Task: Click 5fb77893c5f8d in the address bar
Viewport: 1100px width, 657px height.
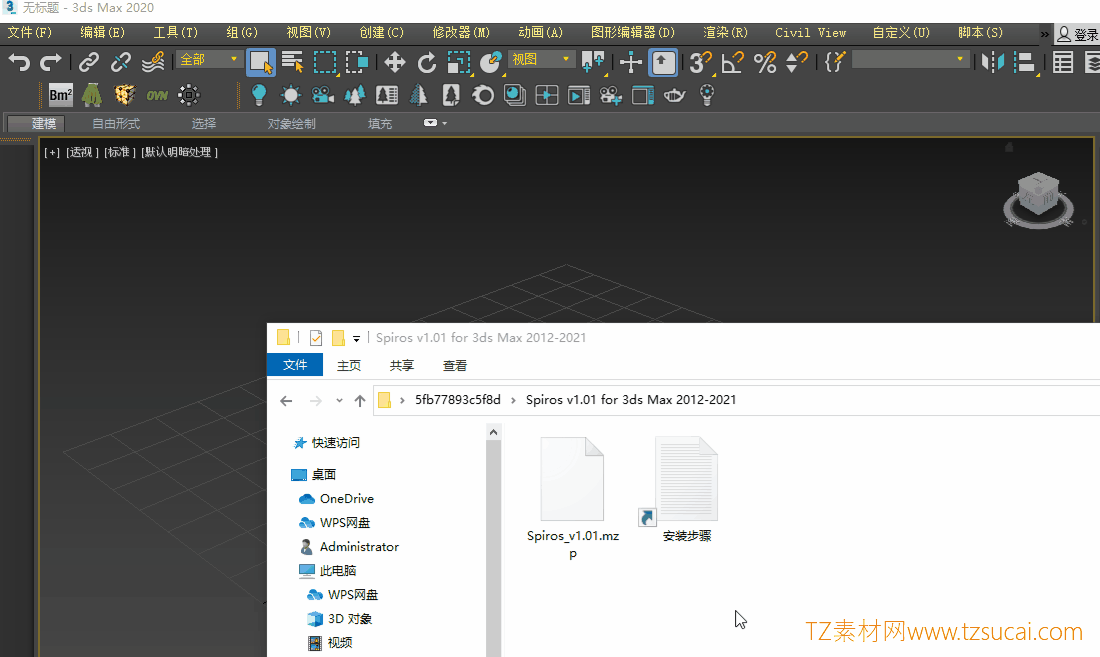Action: [458, 400]
